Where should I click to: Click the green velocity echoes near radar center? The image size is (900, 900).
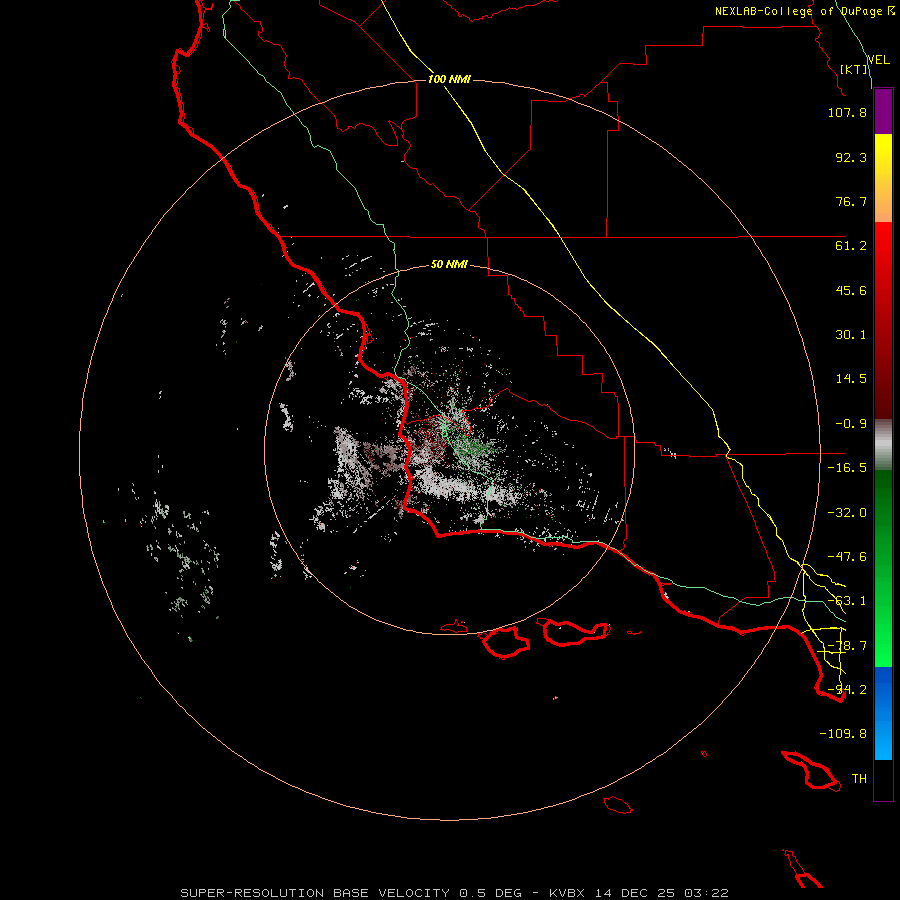click(x=474, y=448)
